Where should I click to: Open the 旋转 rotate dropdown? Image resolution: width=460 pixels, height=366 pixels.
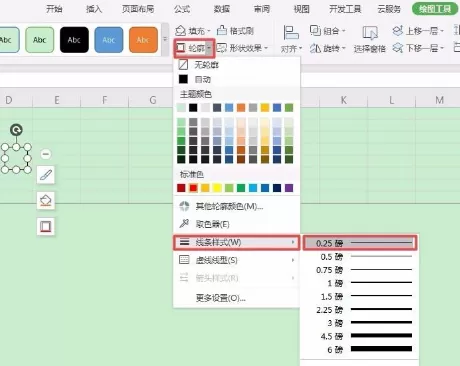[x=327, y=48]
